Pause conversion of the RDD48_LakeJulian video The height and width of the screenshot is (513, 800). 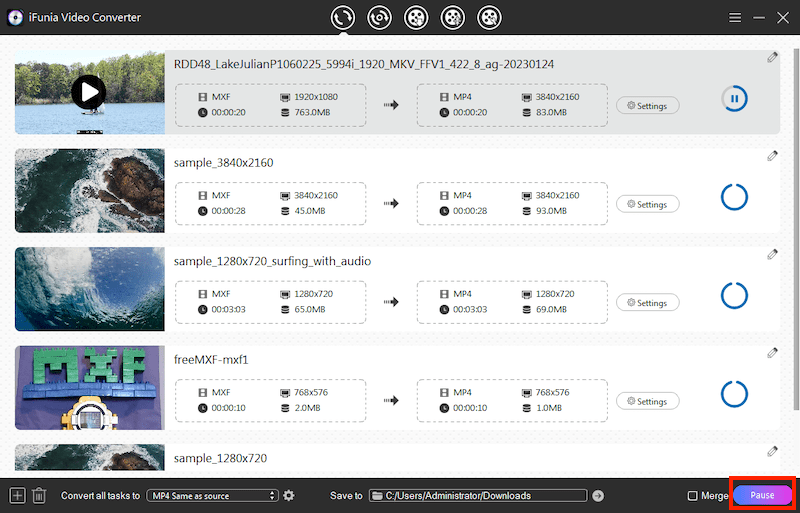coord(734,99)
